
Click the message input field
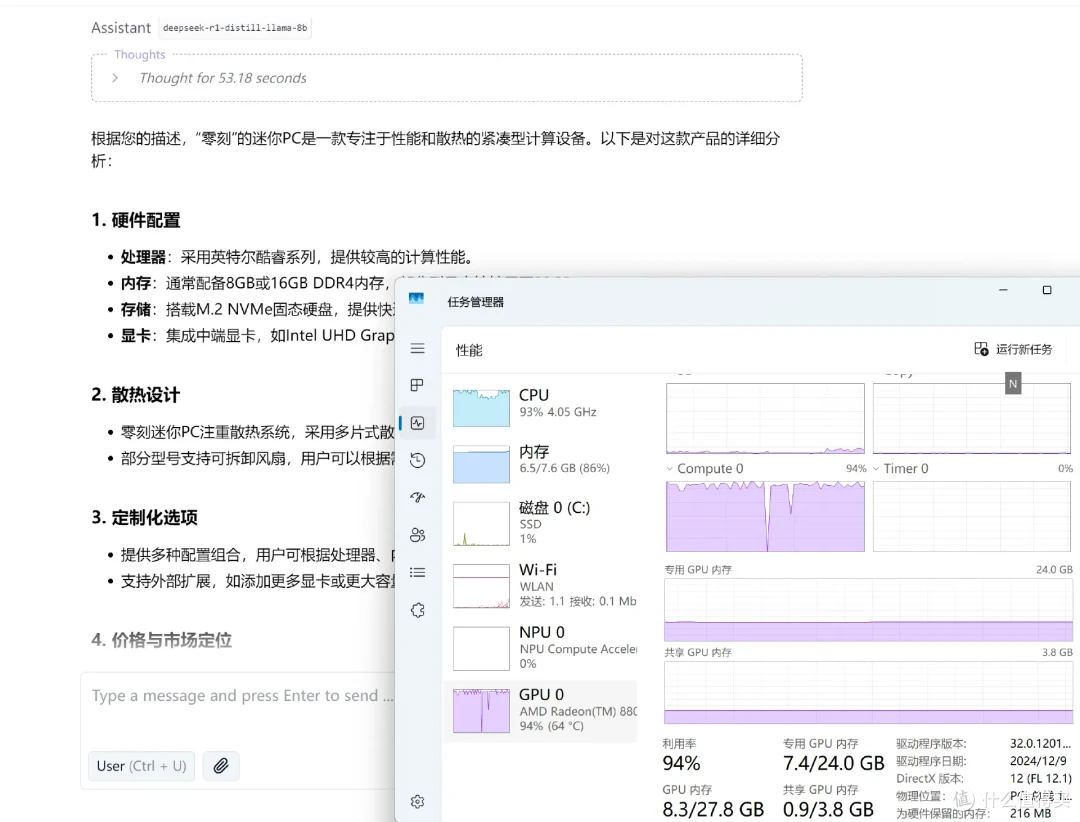coord(242,695)
